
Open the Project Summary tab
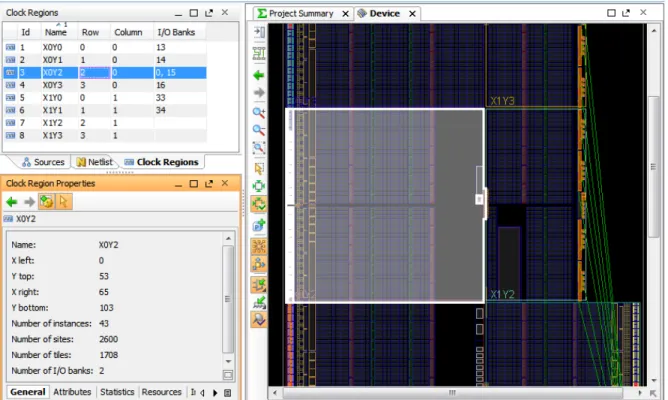301,14
